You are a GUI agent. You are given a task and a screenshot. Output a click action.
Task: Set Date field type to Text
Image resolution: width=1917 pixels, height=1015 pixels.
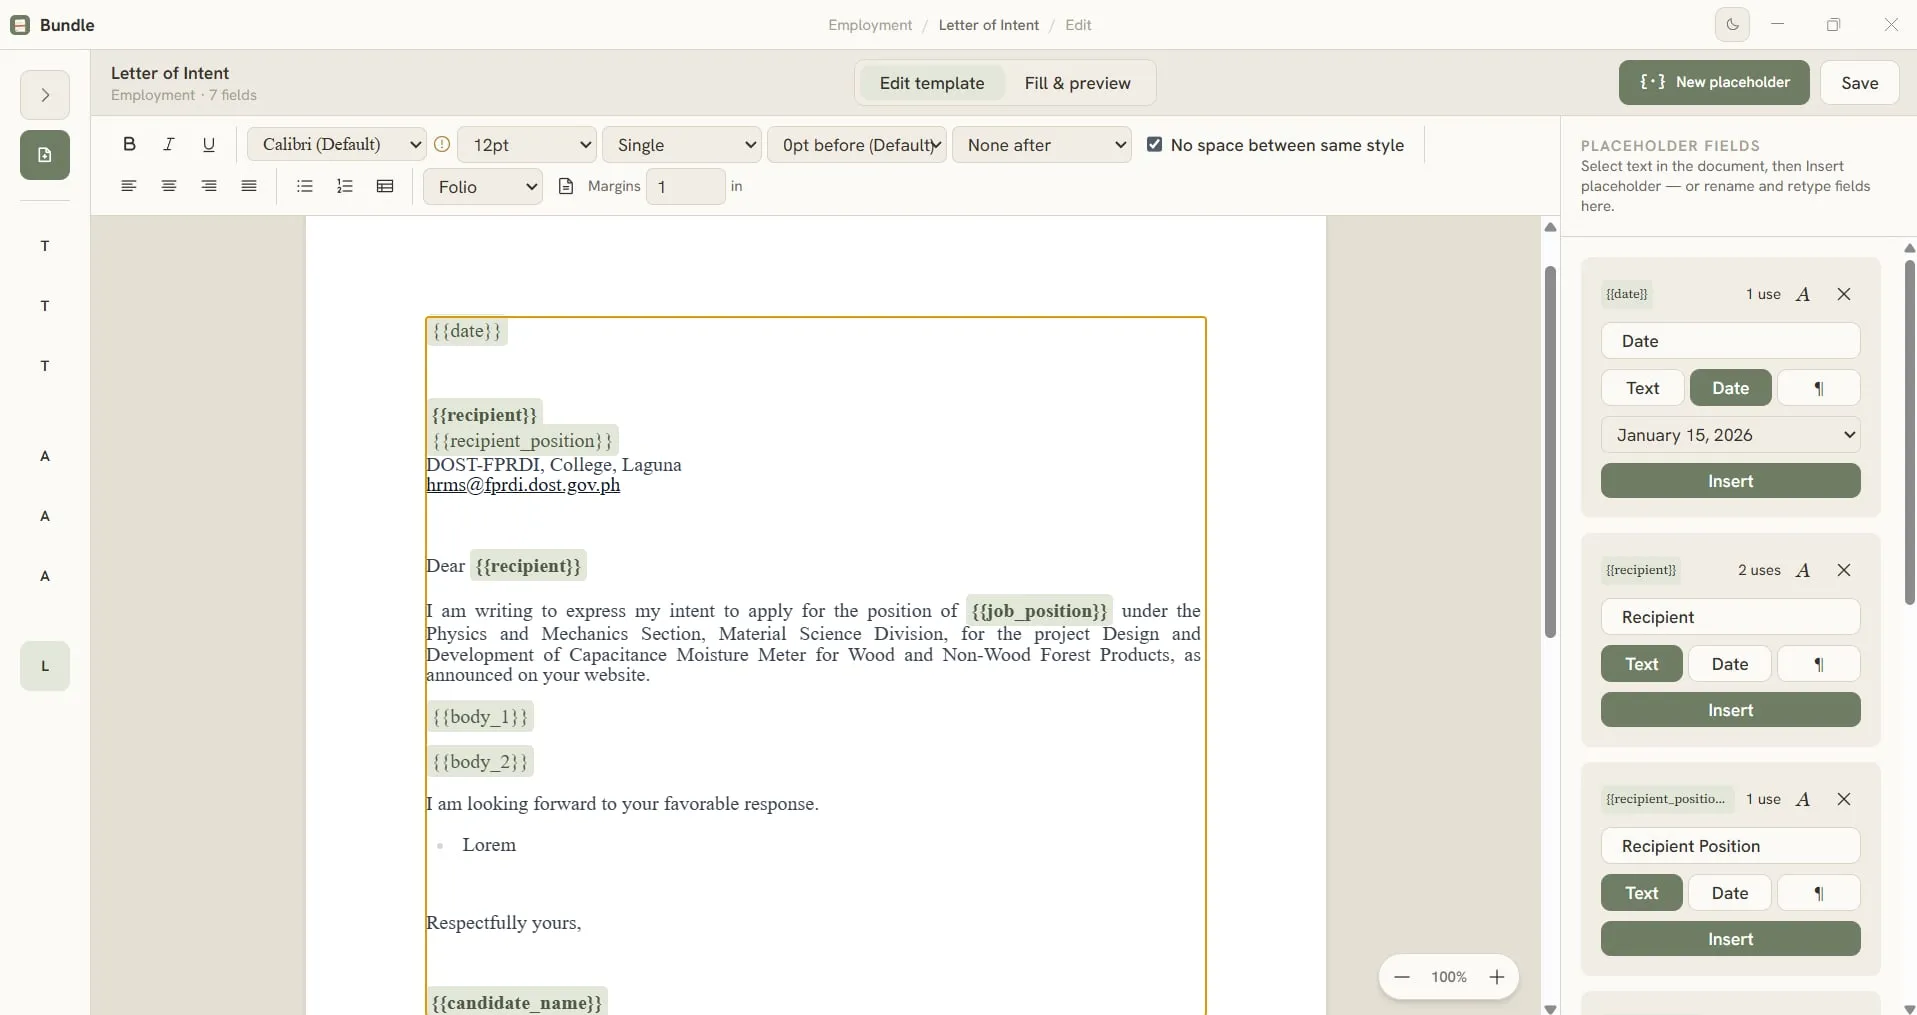(x=1642, y=388)
